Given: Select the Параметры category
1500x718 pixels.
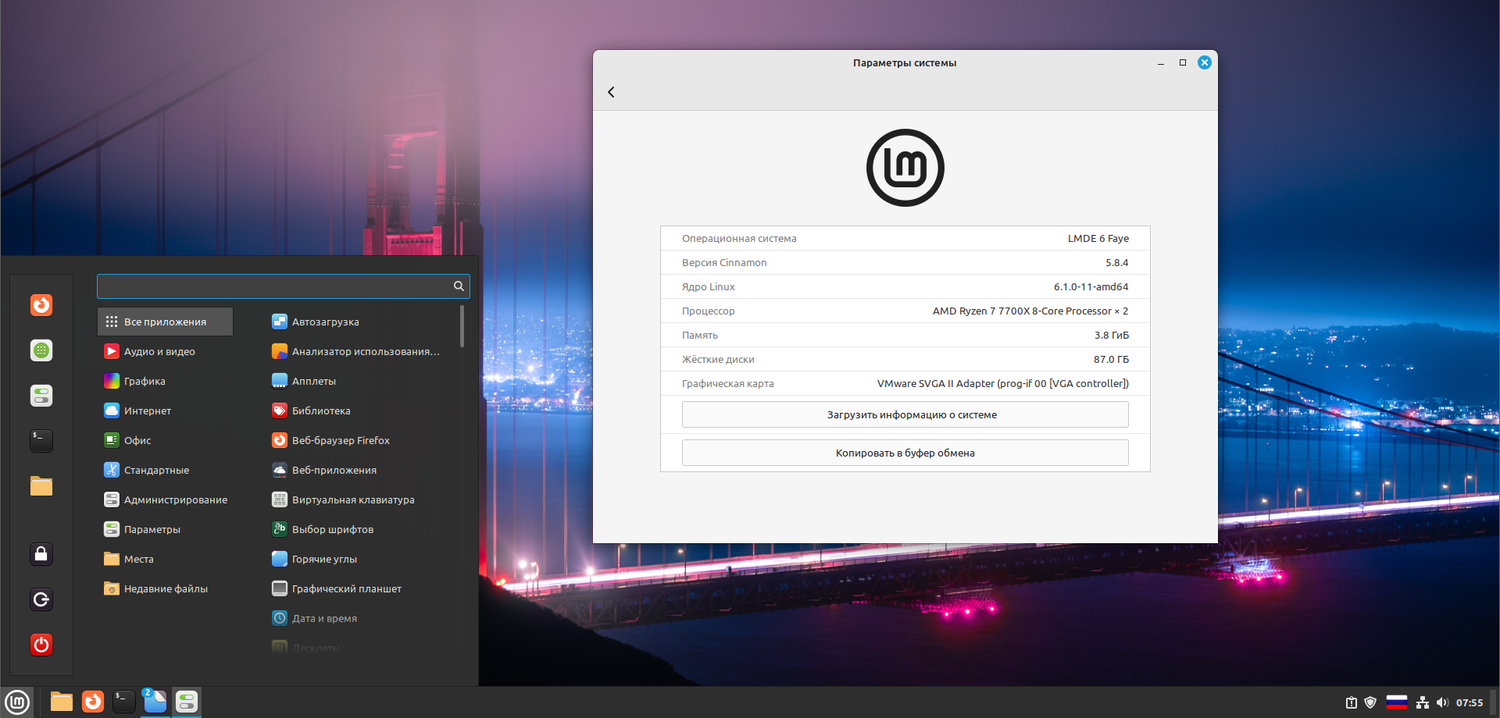Looking at the screenshot, I should coord(165,529).
